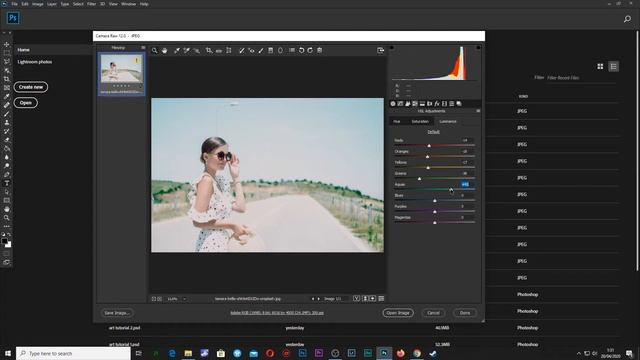Switch to the Hue tab
This screenshot has width=640, height=360.
point(397,122)
